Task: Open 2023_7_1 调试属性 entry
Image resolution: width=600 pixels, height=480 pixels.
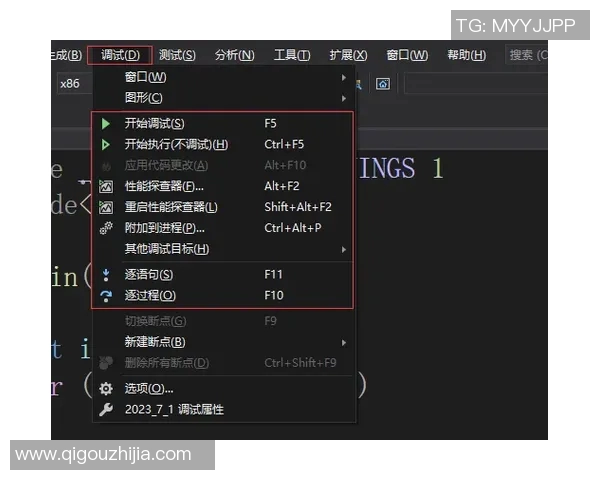Action: coord(224,410)
